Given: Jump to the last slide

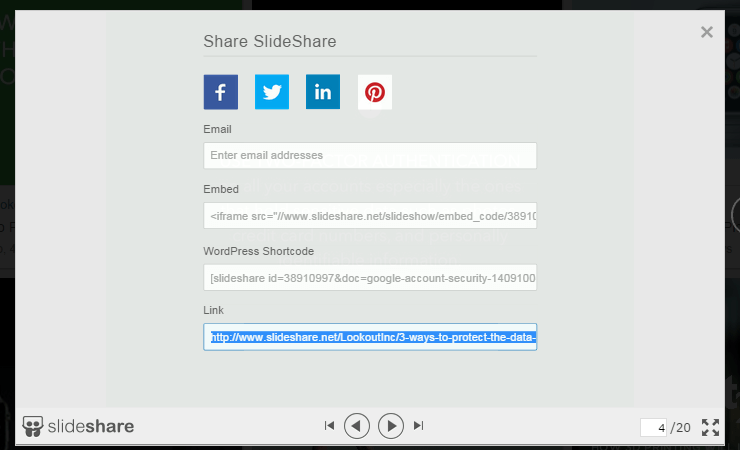Looking at the screenshot, I should tap(419, 426).
